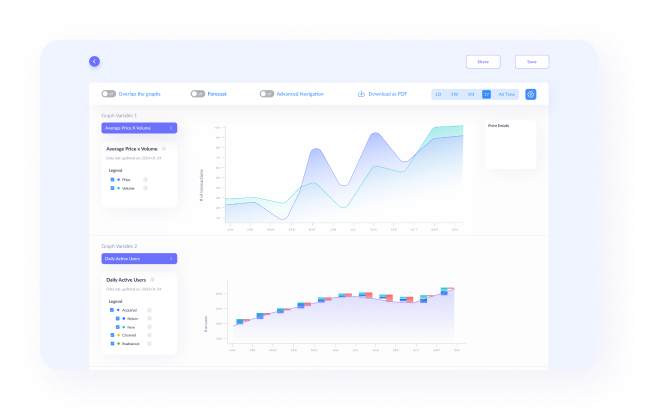Toggle Overlap the graphs switch
Image resolution: width=648 pixels, height=420 pixels.
(x=109, y=94)
